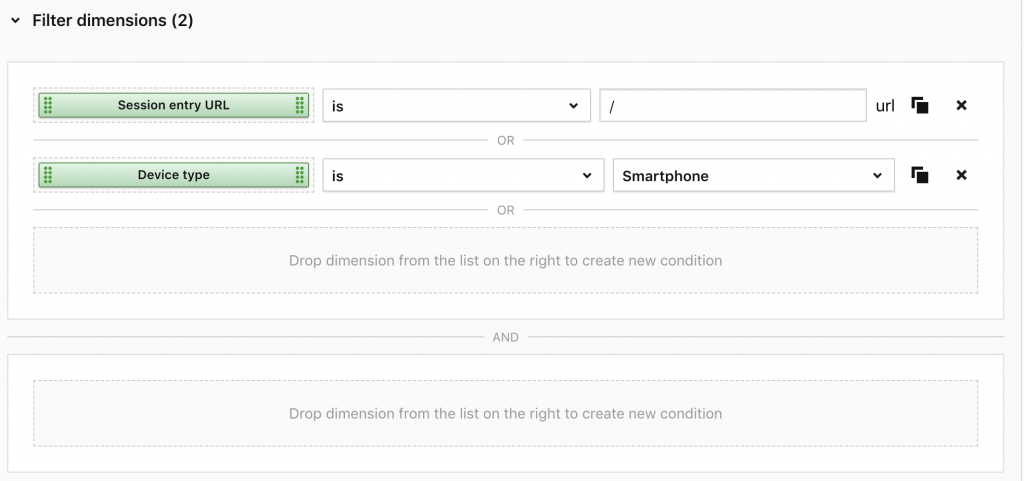The width and height of the screenshot is (1024, 481).
Task: Click the url label beside the value field
Action: pos(885,105)
